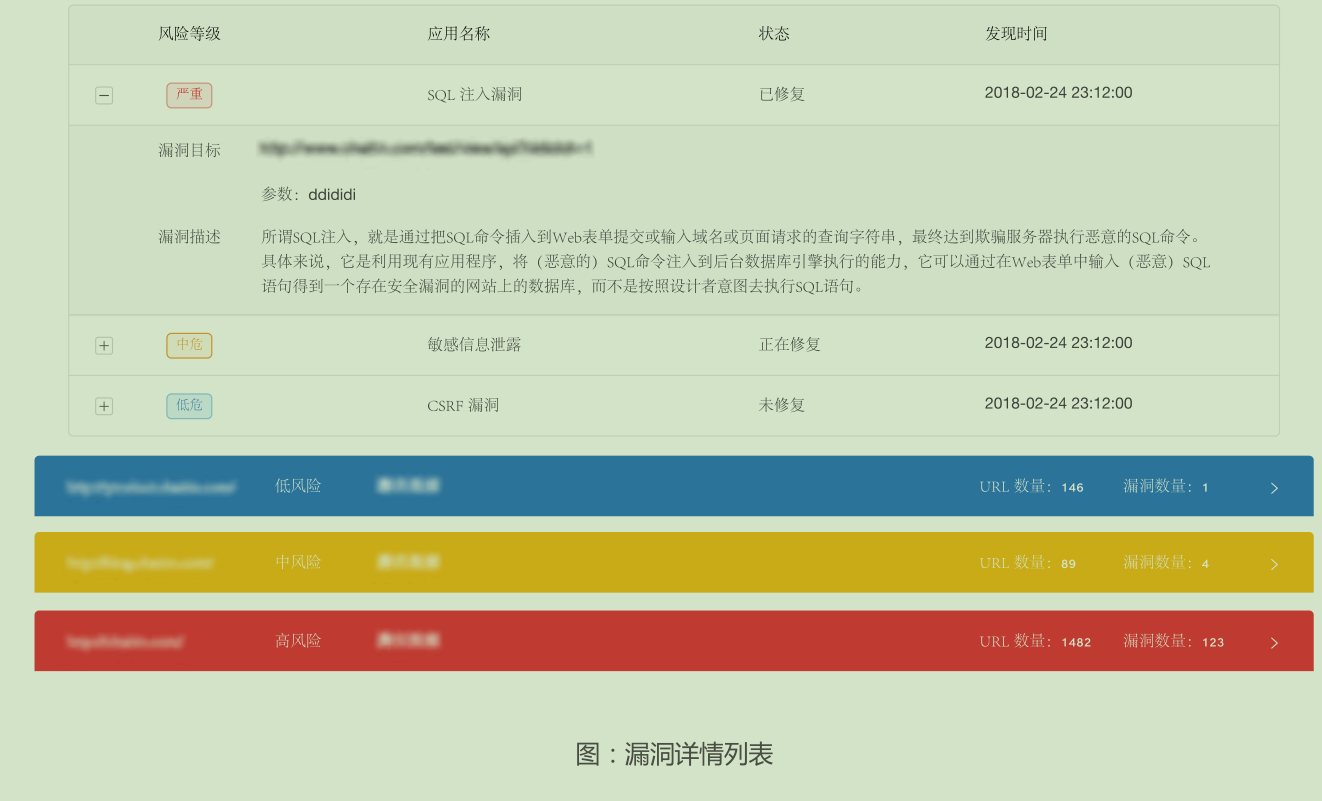Click the 正在修复 status text
Screen dimensions: 1322x801
click(790, 345)
